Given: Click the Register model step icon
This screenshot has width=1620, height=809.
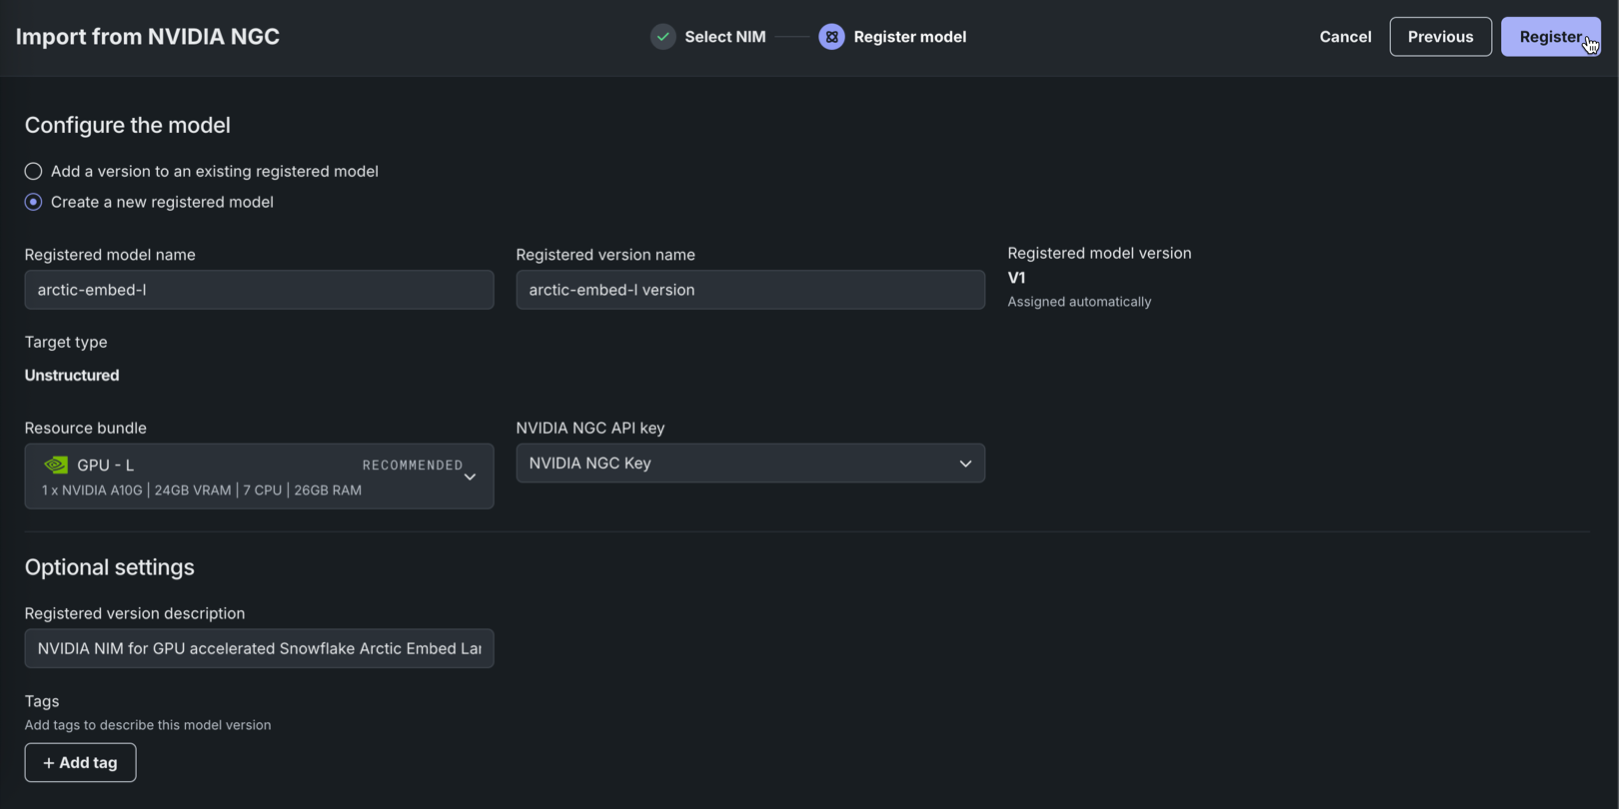Looking at the screenshot, I should click(831, 37).
